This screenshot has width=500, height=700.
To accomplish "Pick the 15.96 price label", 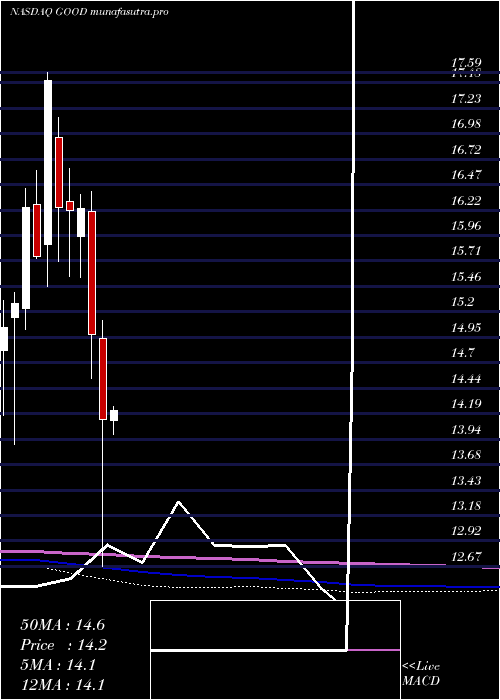I will (x=466, y=226).
